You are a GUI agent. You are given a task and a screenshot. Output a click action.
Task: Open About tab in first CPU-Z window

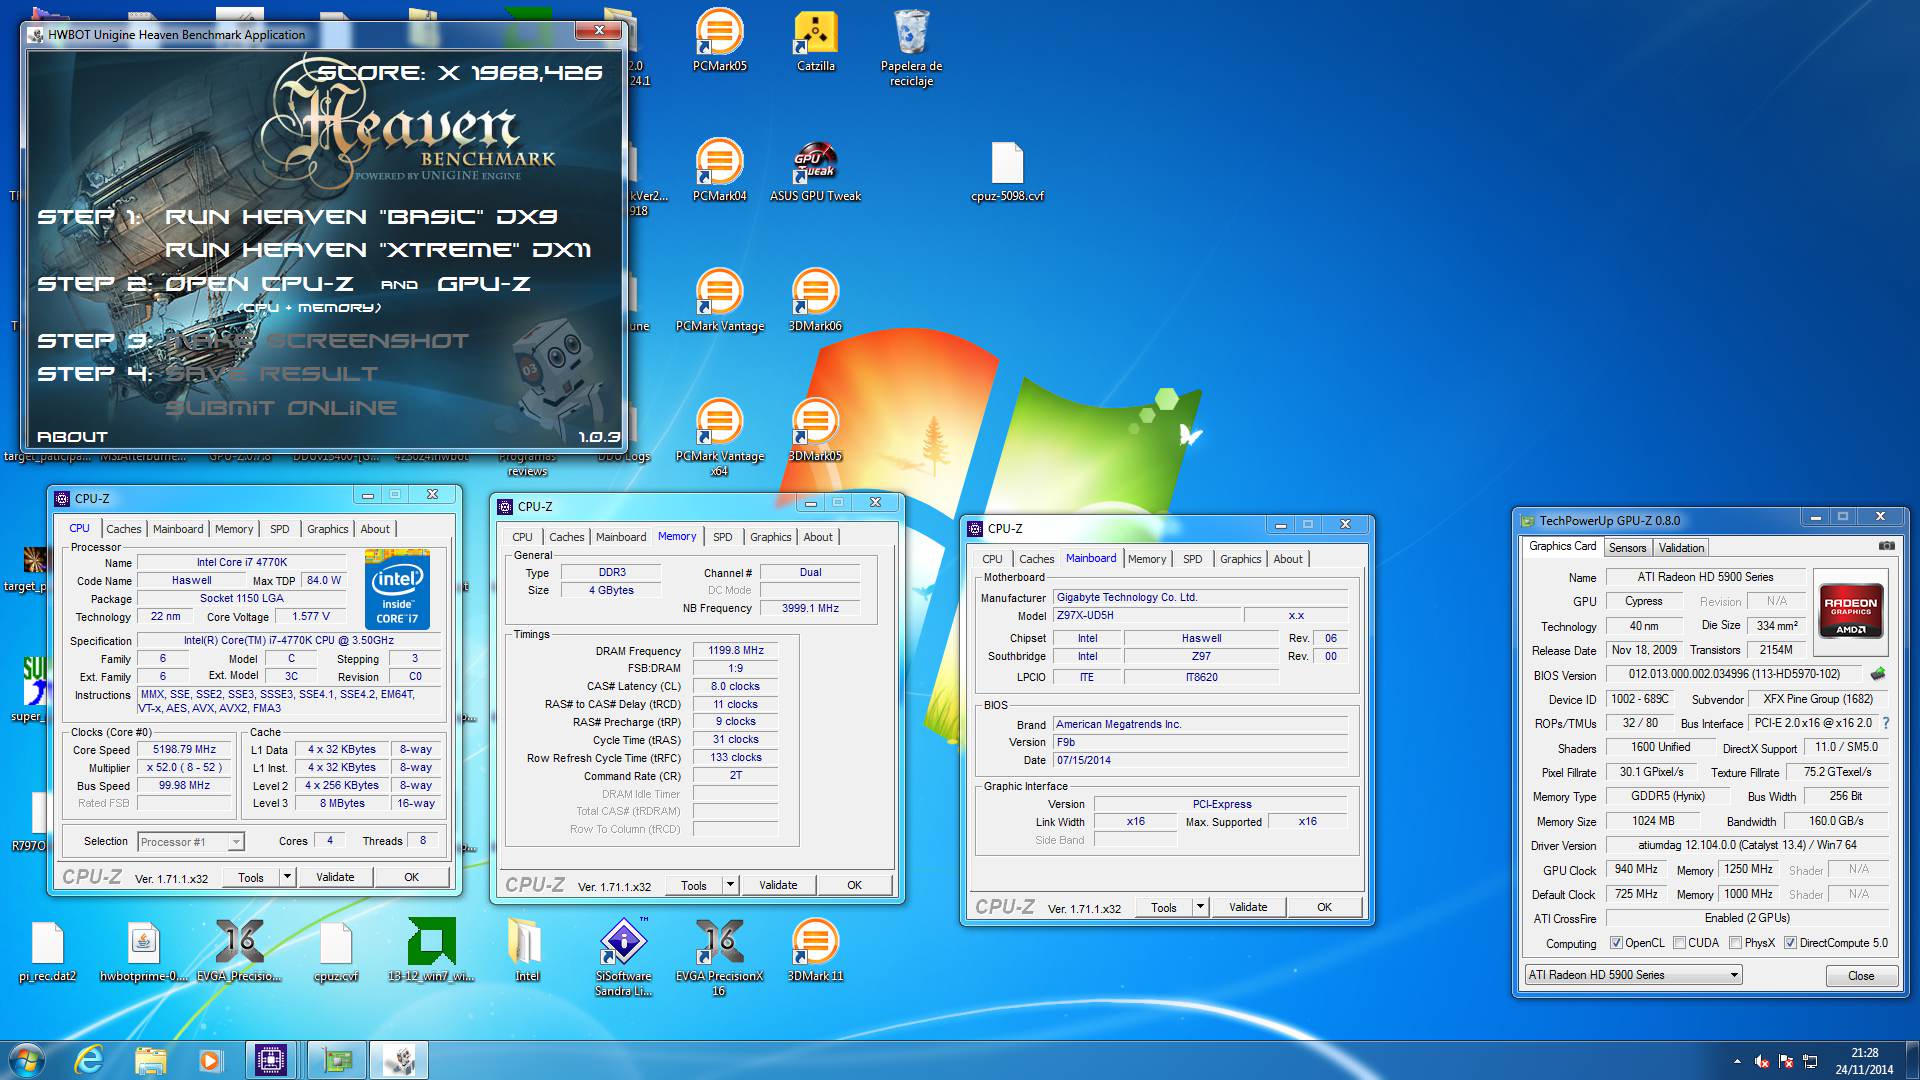(x=375, y=529)
